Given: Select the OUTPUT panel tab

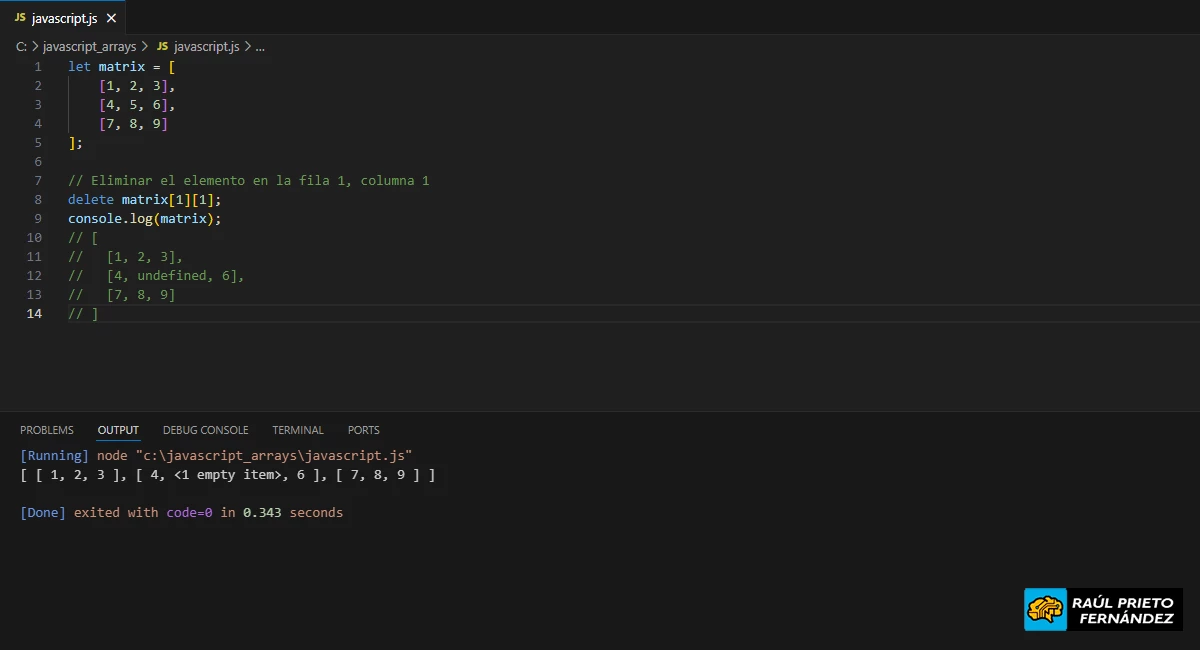Looking at the screenshot, I should tap(117, 429).
